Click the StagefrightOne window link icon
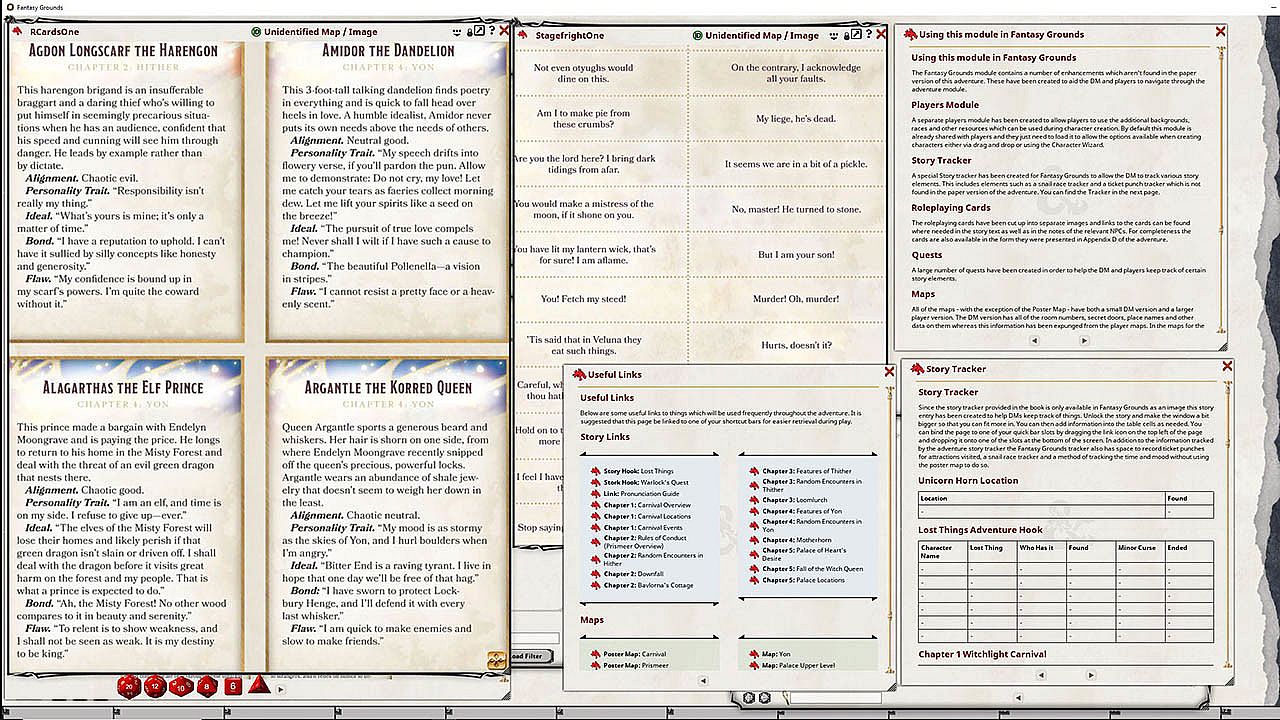The image size is (1280, 720). click(523, 35)
